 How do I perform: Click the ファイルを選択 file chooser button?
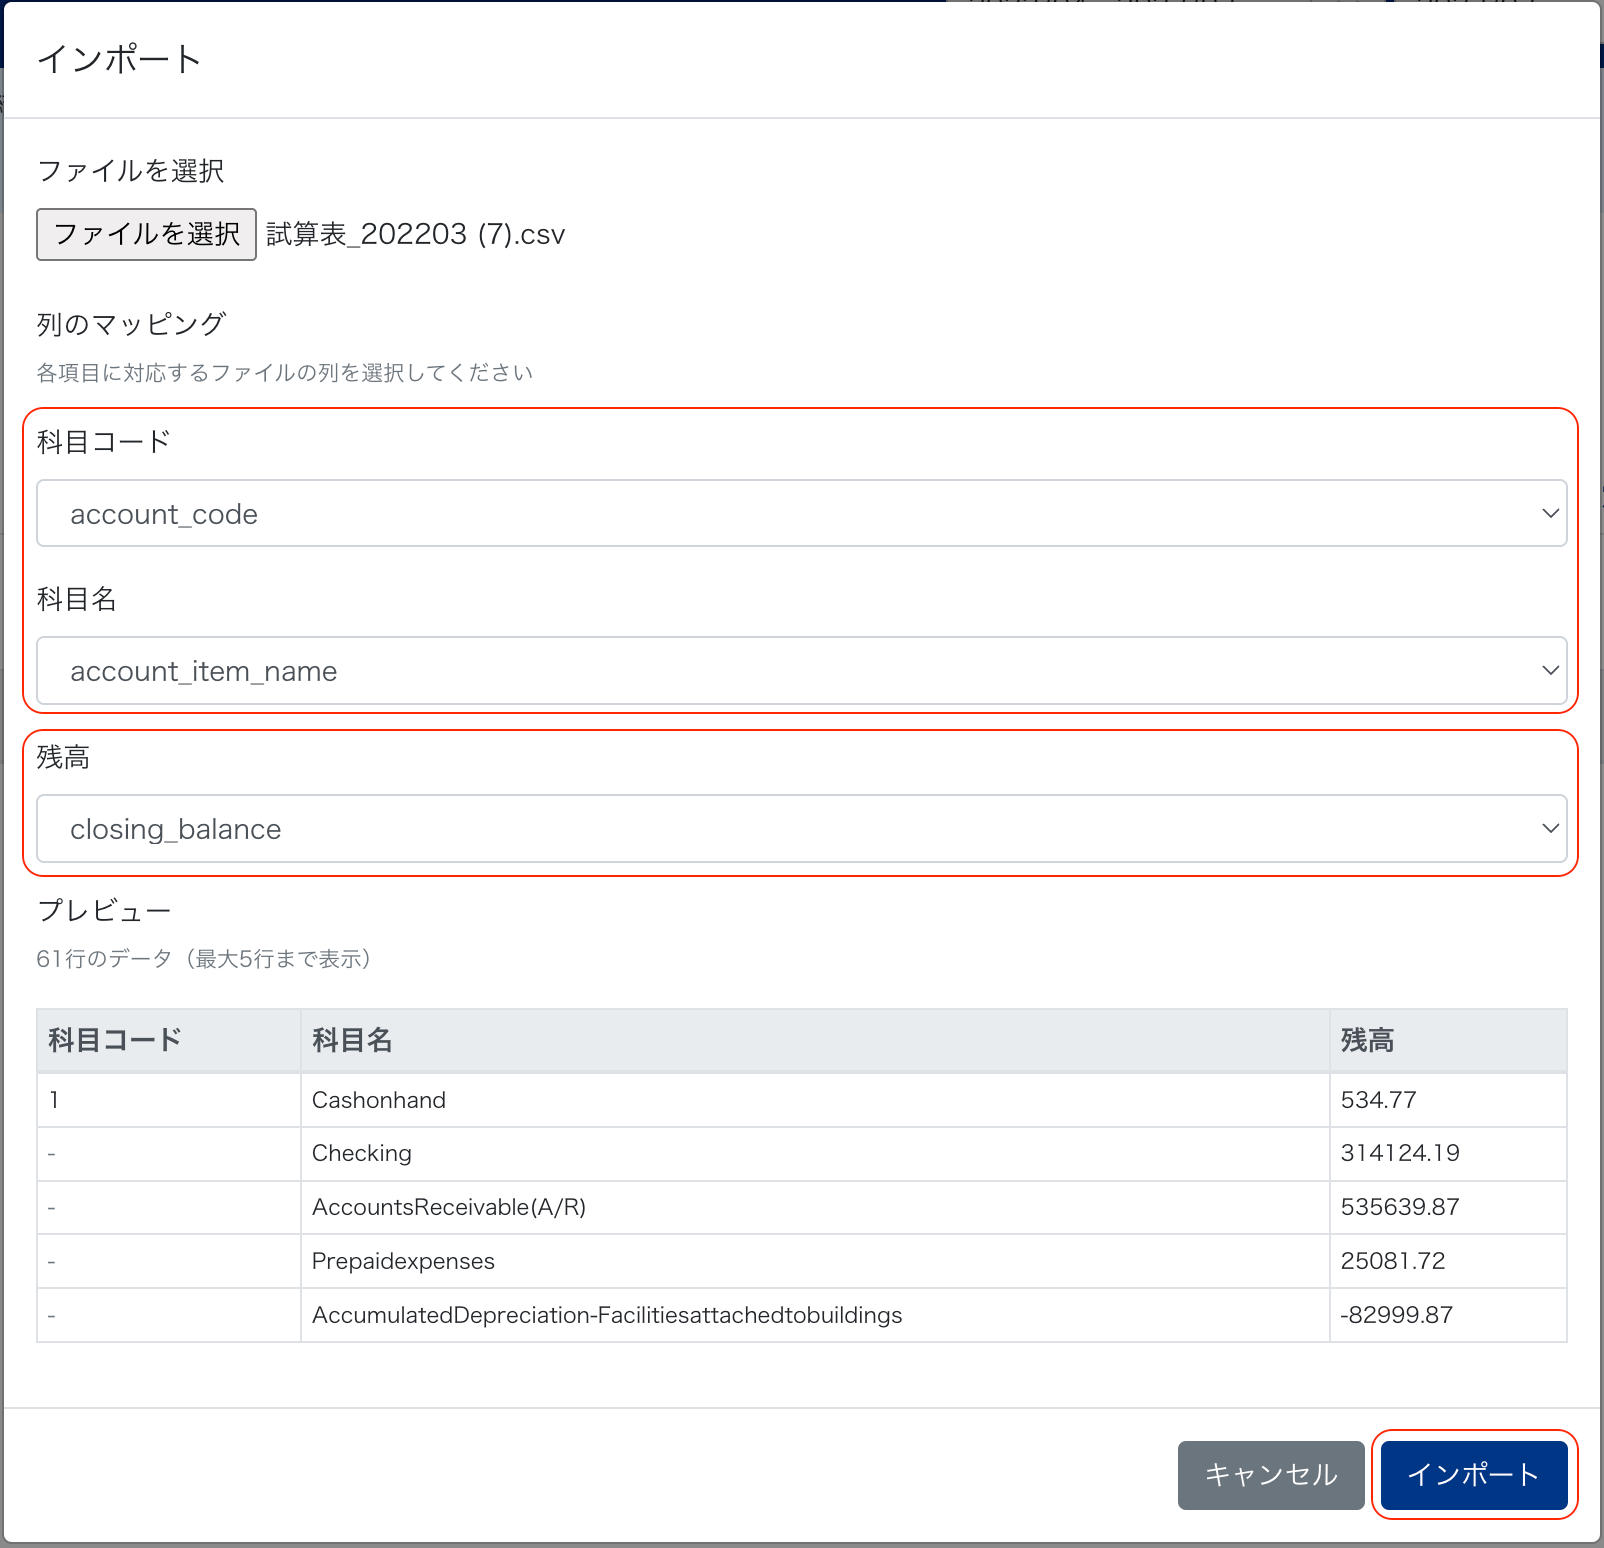pyautogui.click(x=146, y=234)
